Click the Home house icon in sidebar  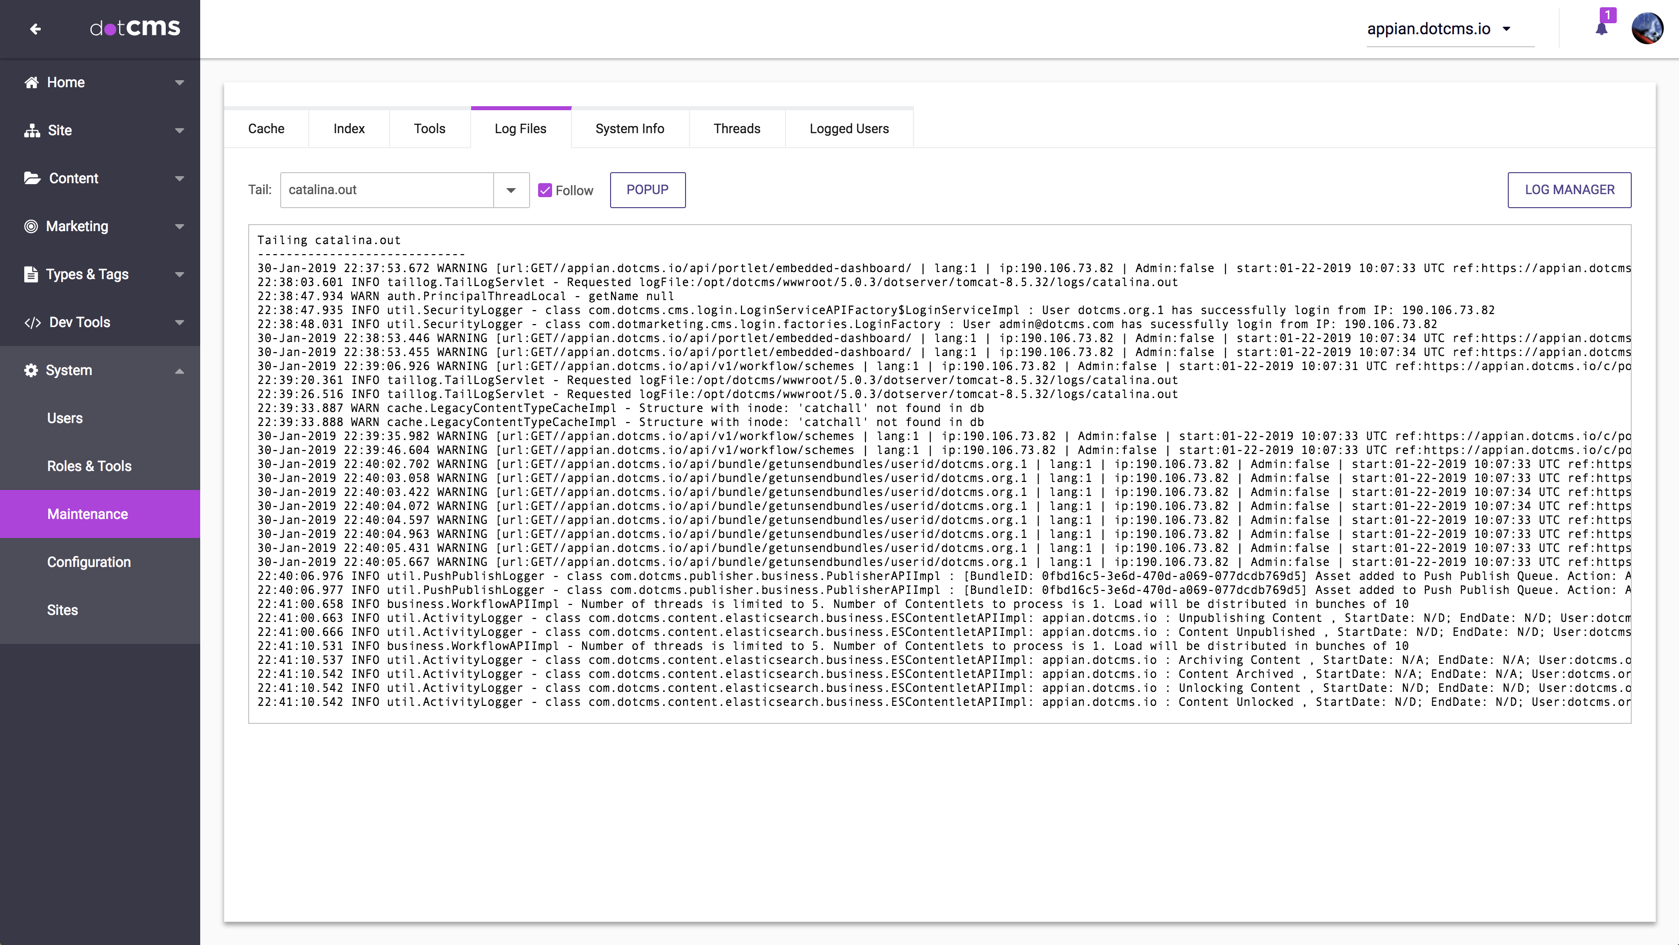coord(32,82)
